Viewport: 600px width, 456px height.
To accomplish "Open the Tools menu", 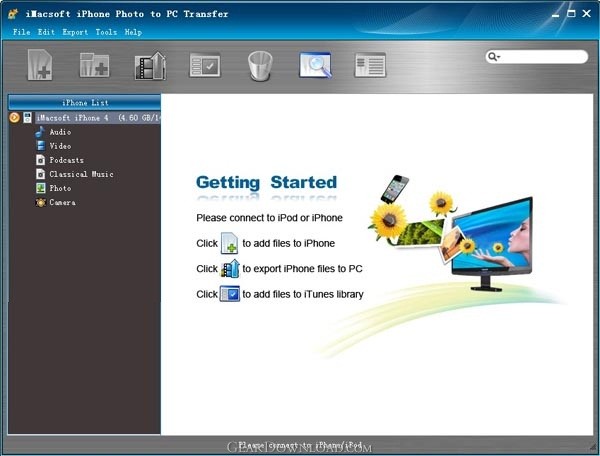I will click(x=106, y=32).
